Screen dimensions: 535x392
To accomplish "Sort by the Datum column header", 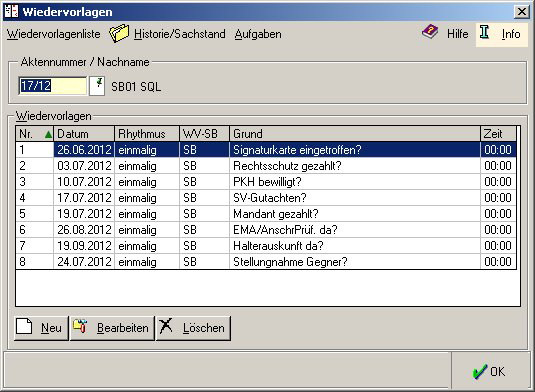I will [x=84, y=134].
